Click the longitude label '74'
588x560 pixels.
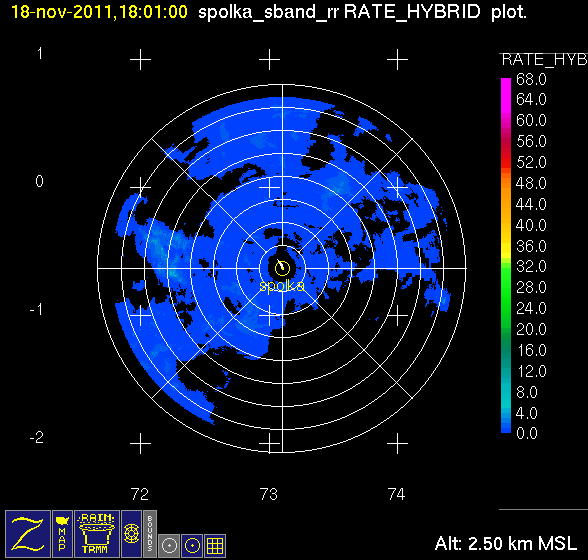tap(397, 494)
